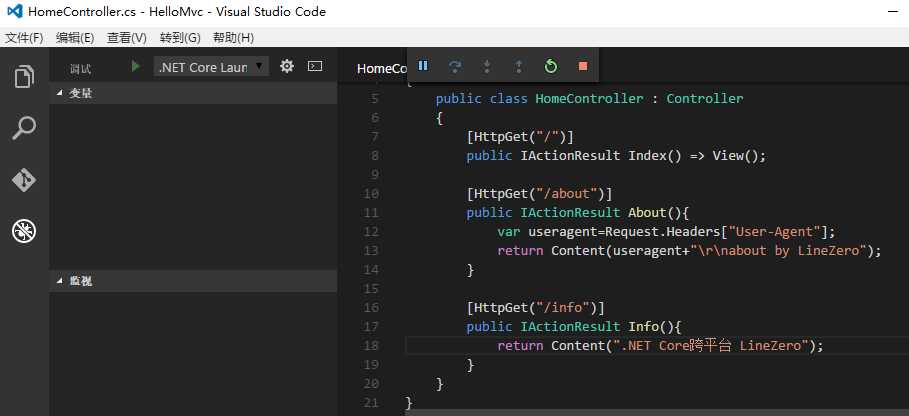This screenshot has height=416, width=909.
Task: Open the Git source control view
Action: point(24,180)
